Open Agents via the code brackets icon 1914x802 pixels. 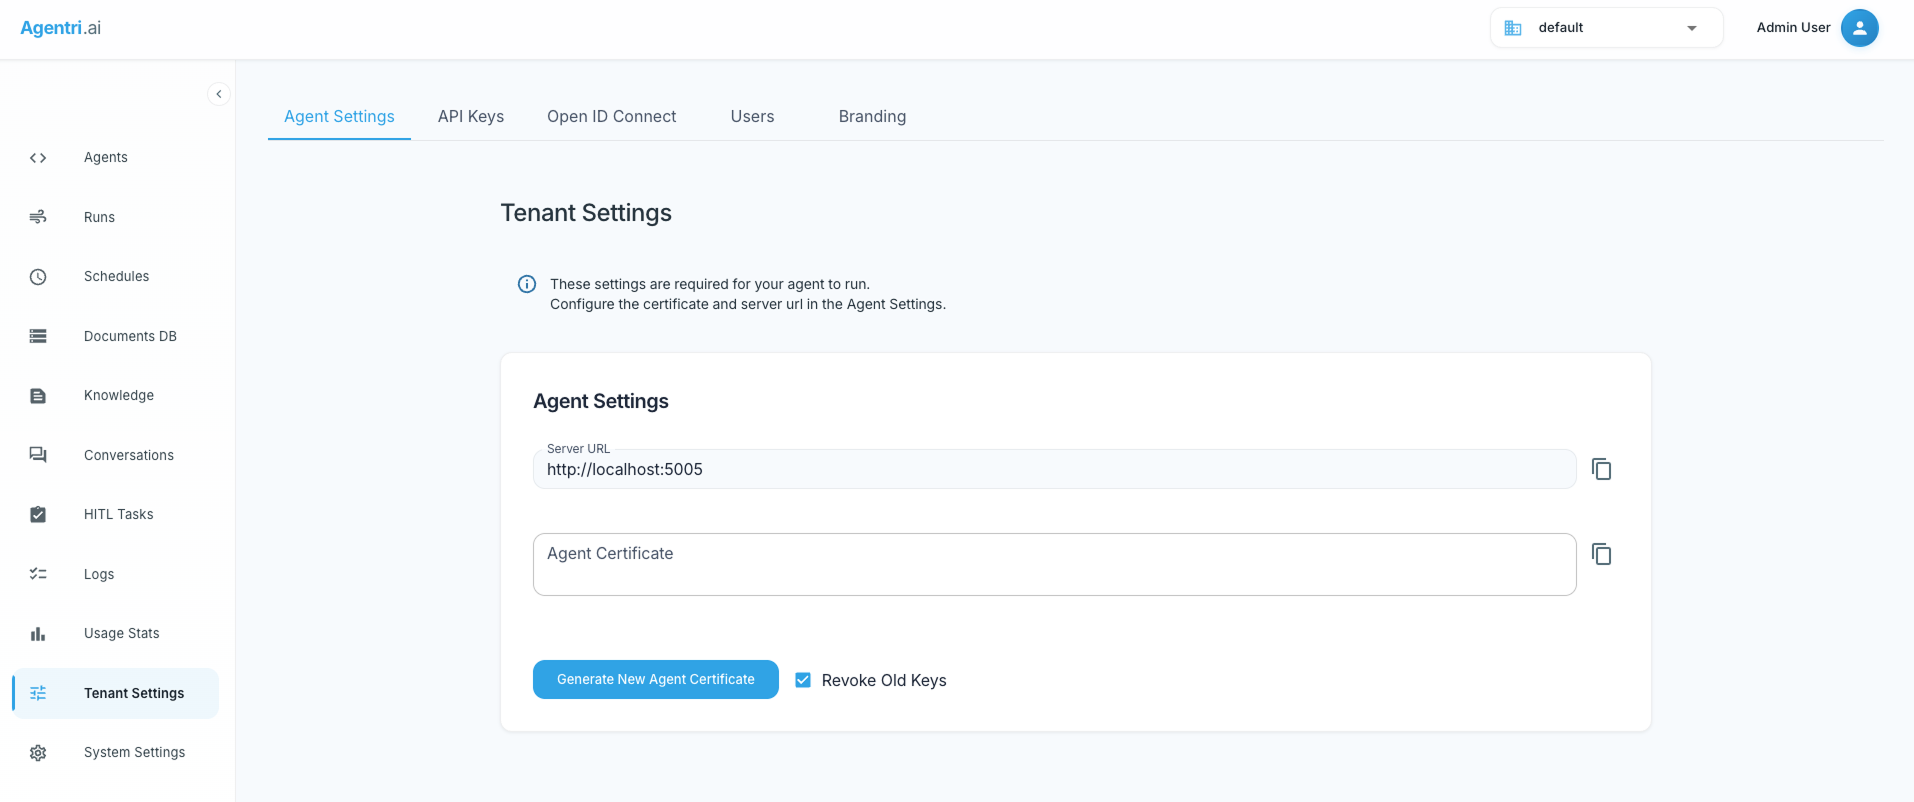(x=38, y=158)
